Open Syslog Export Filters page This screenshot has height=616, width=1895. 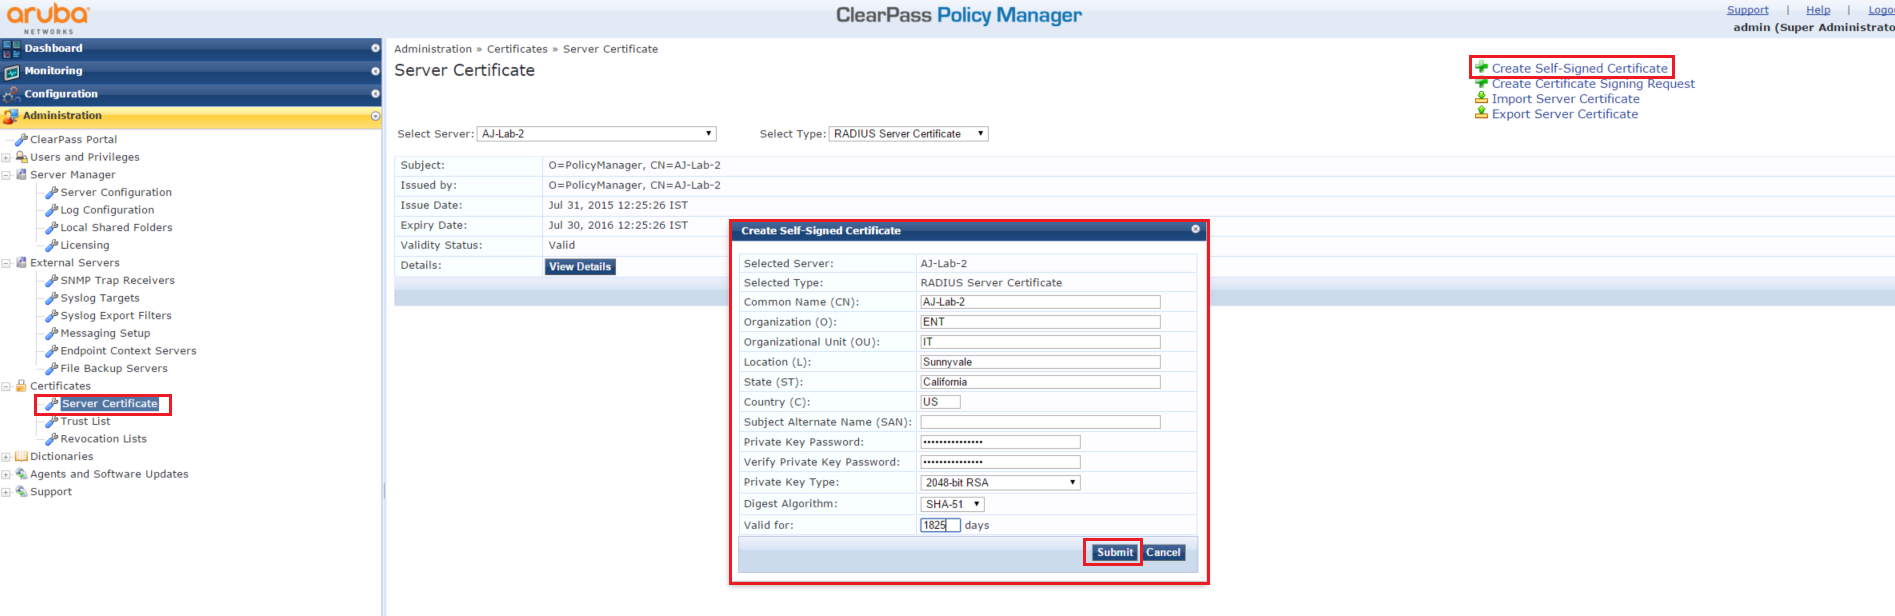(116, 316)
